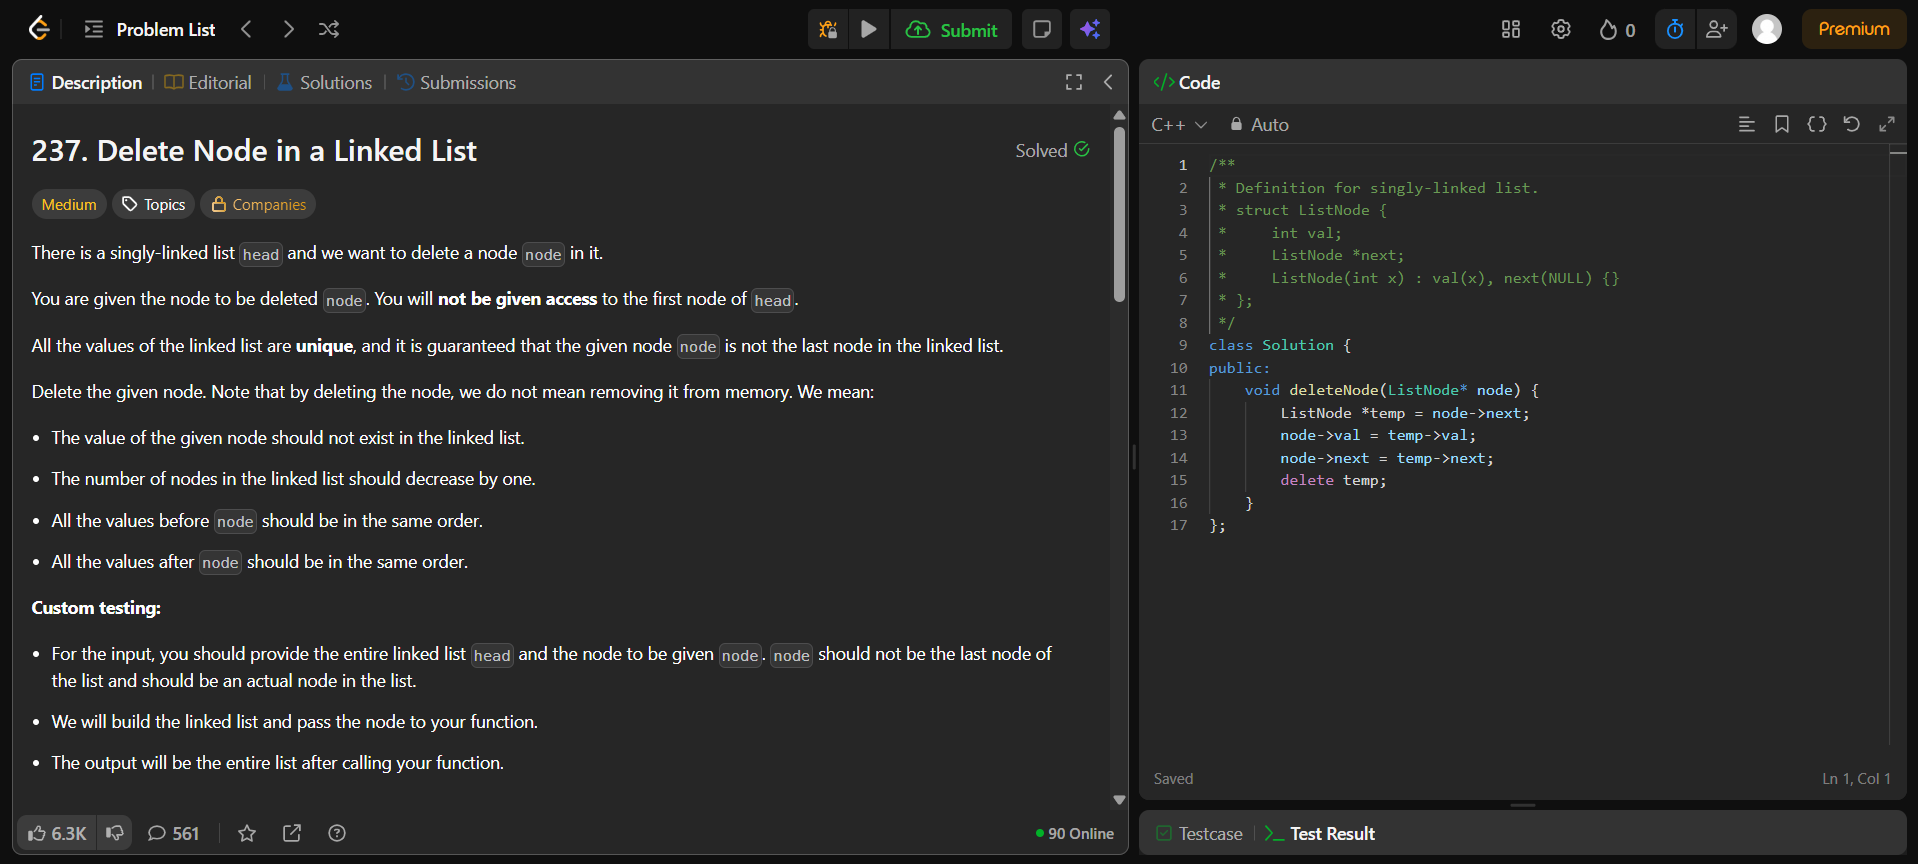This screenshot has height=864, width=1918.
Task: Reset code to default with revert icon
Action: (x=1851, y=124)
